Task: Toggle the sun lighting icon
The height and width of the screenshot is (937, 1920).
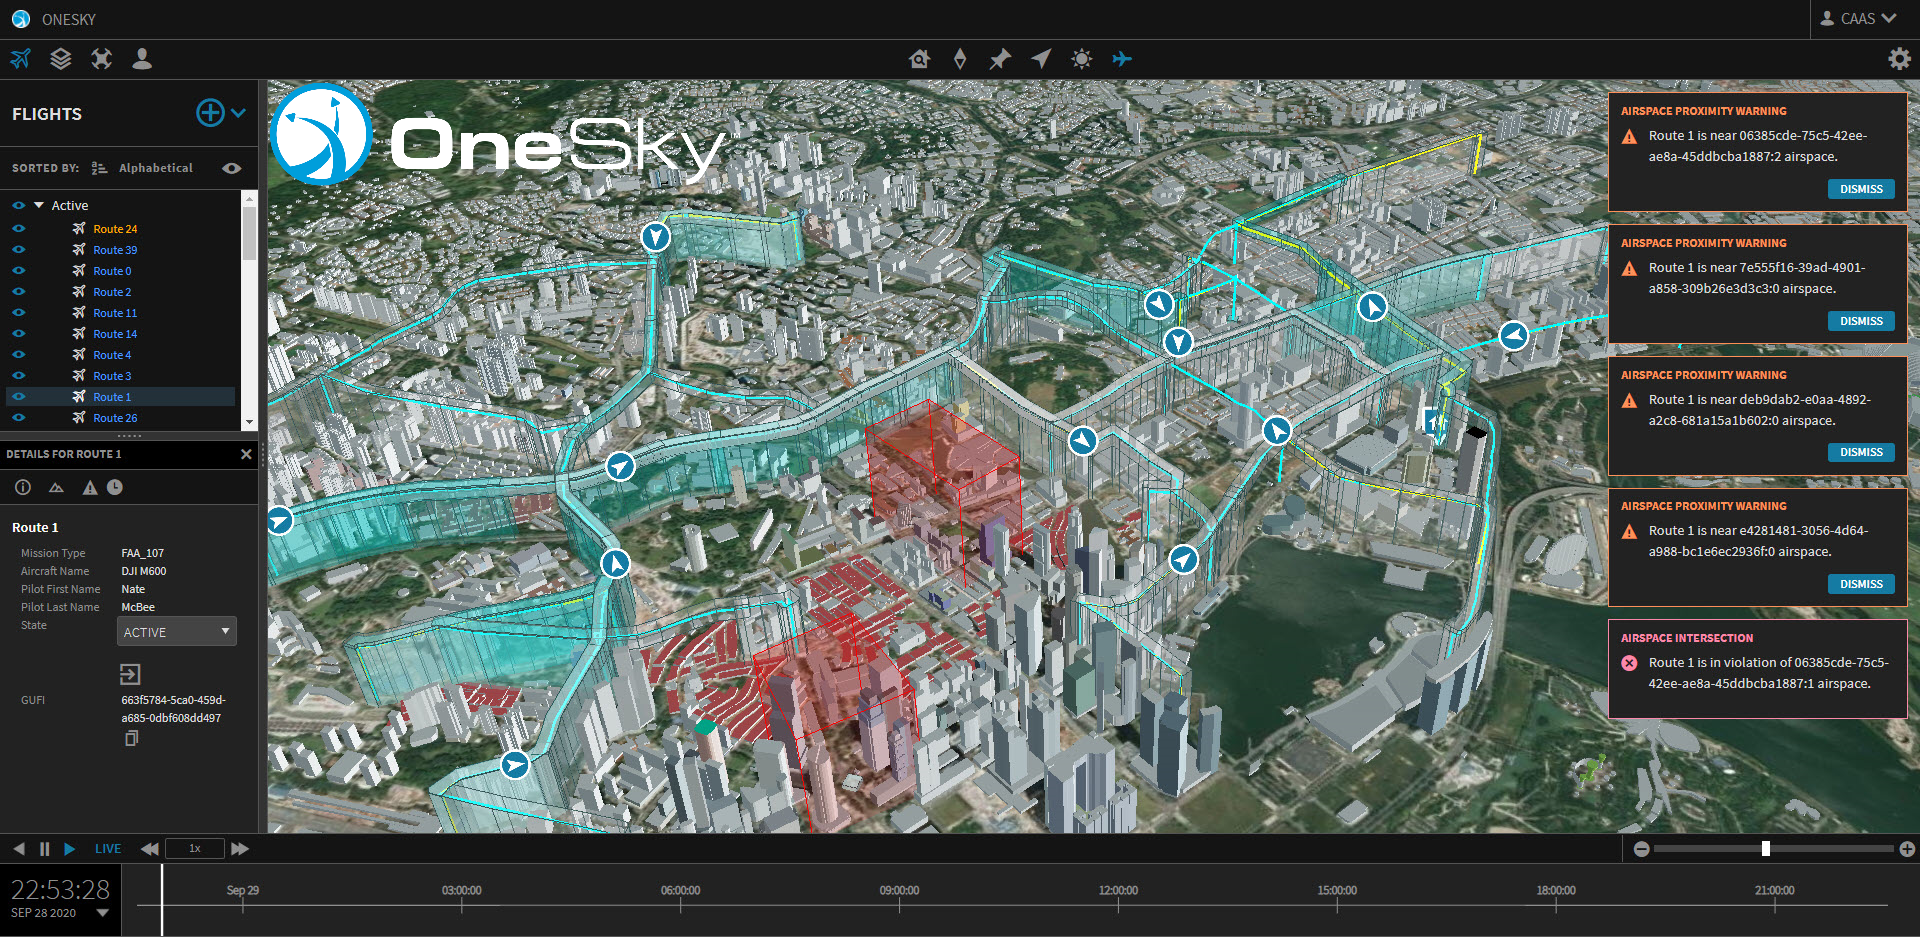Action: pyautogui.click(x=1081, y=59)
